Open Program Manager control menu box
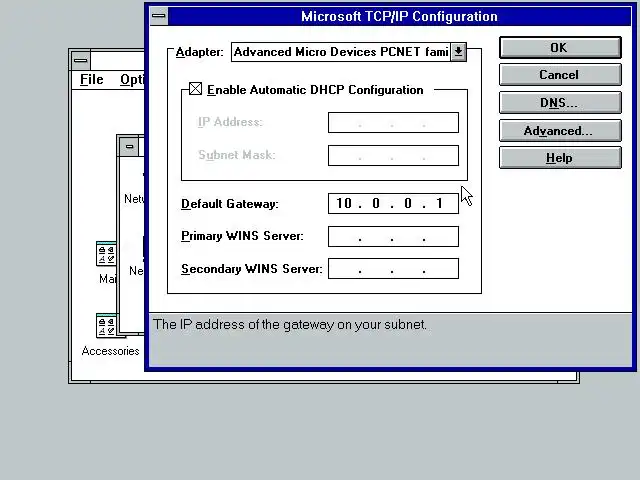 [80, 60]
